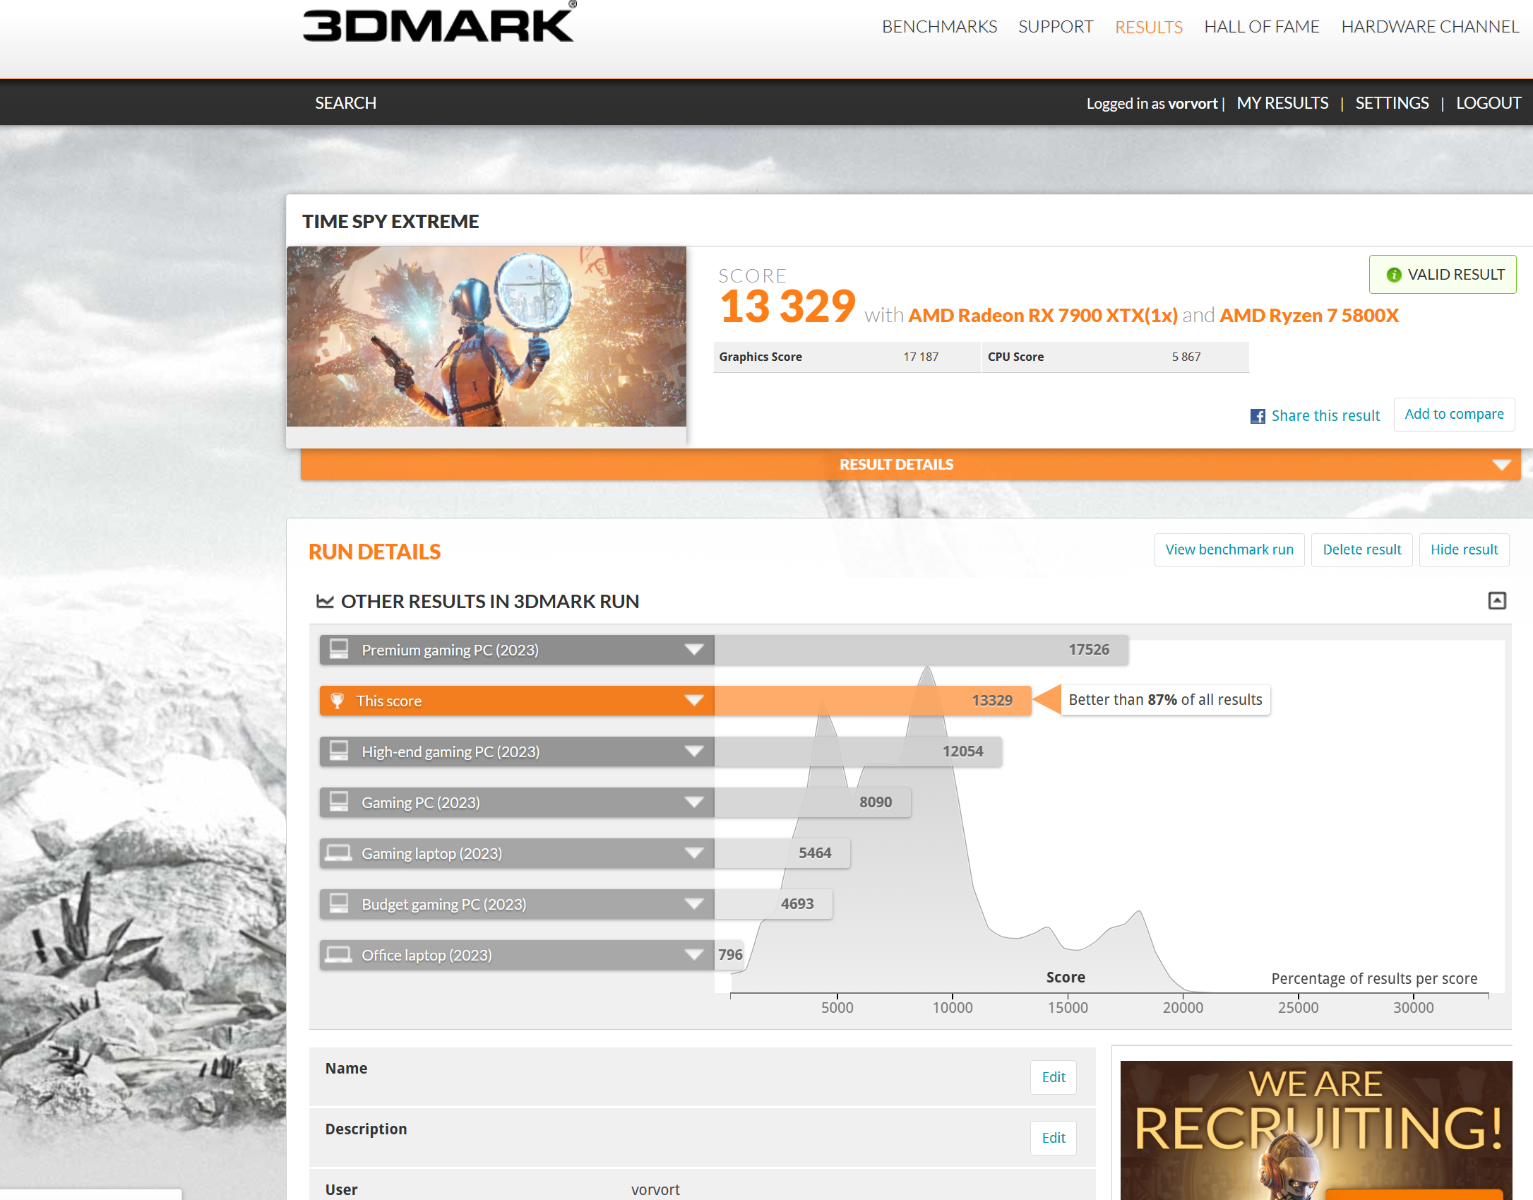The image size is (1533, 1200).
Task: Click the Budget gaming PC monitor icon
Action: (x=339, y=904)
